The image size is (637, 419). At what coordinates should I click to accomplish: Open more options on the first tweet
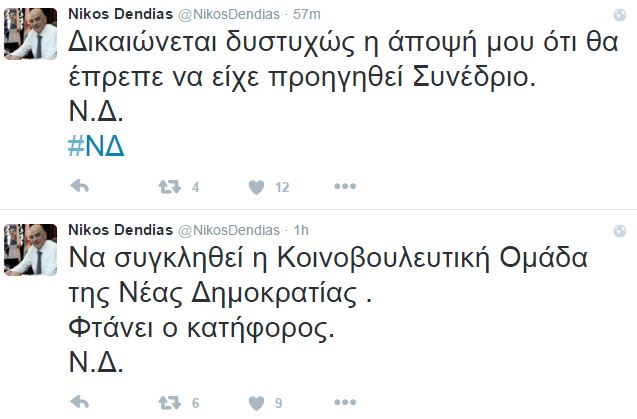click(344, 186)
